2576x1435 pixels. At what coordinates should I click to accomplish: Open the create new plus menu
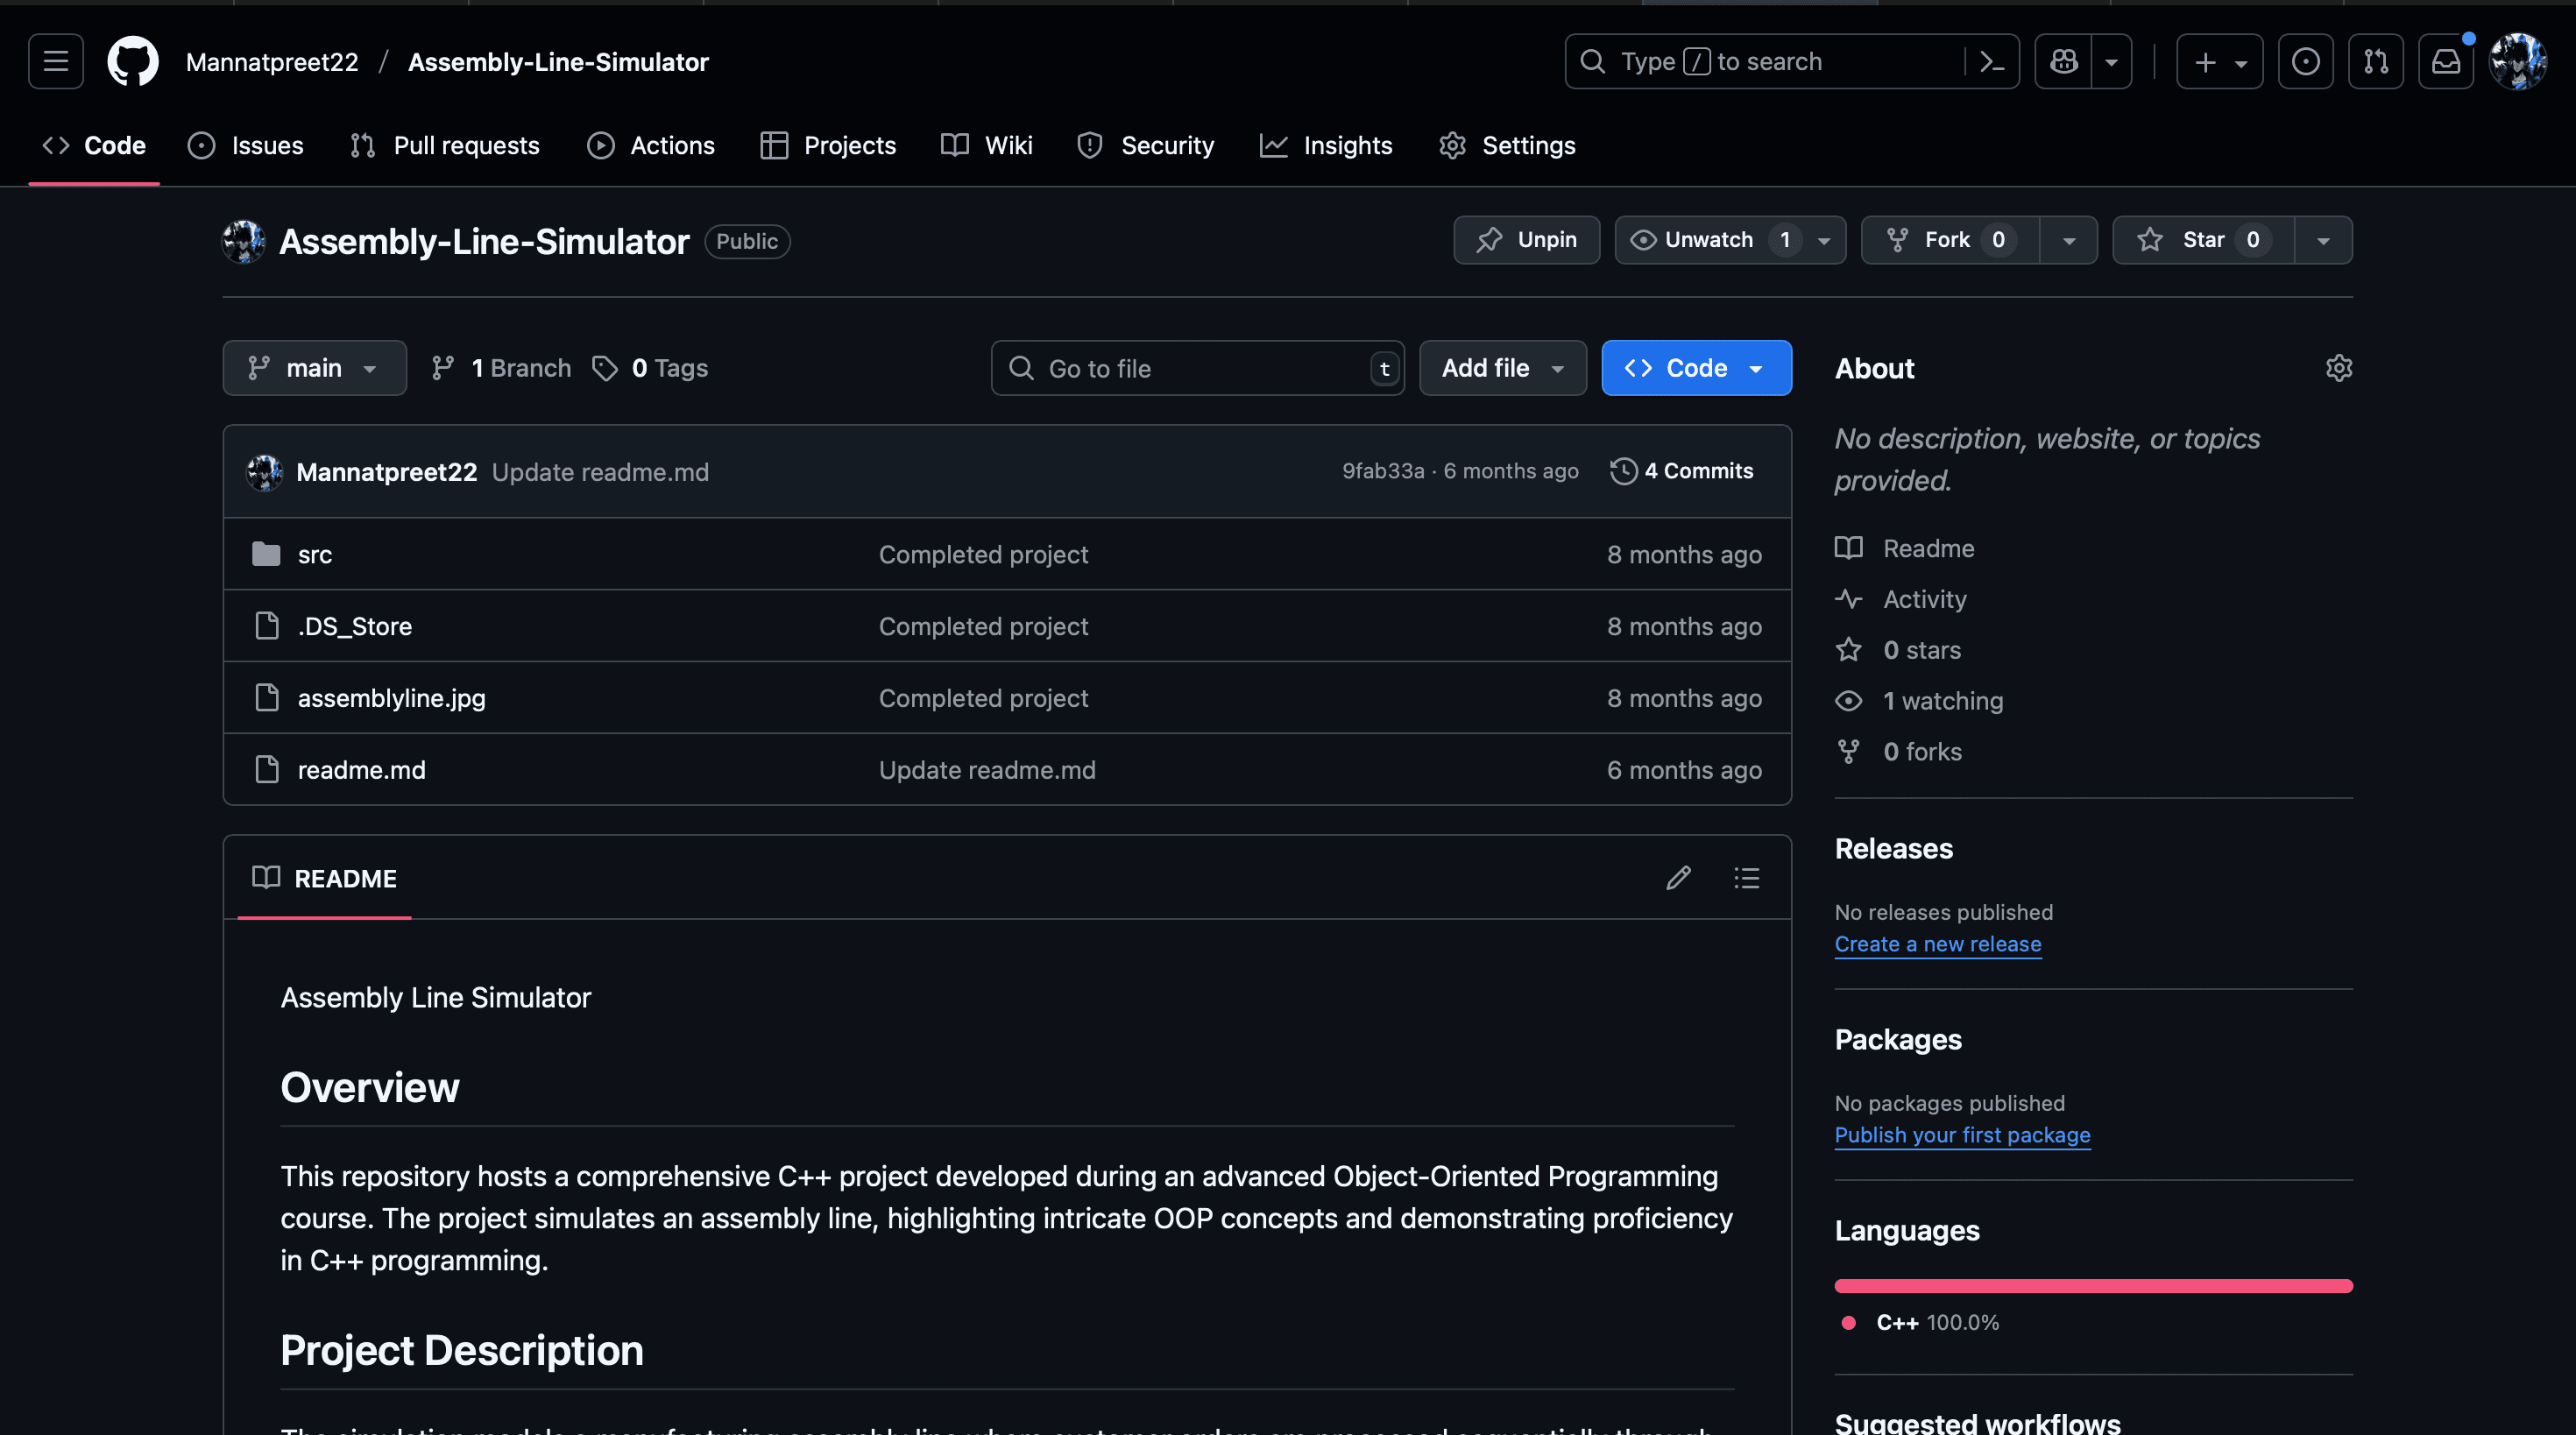click(2219, 62)
